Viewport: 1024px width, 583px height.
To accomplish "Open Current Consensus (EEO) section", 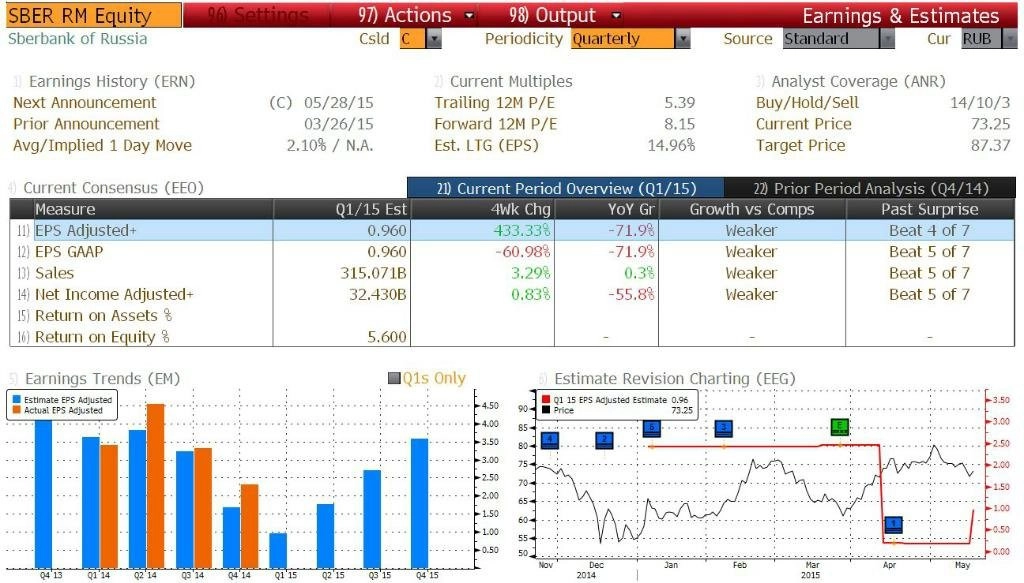I will click(x=114, y=188).
